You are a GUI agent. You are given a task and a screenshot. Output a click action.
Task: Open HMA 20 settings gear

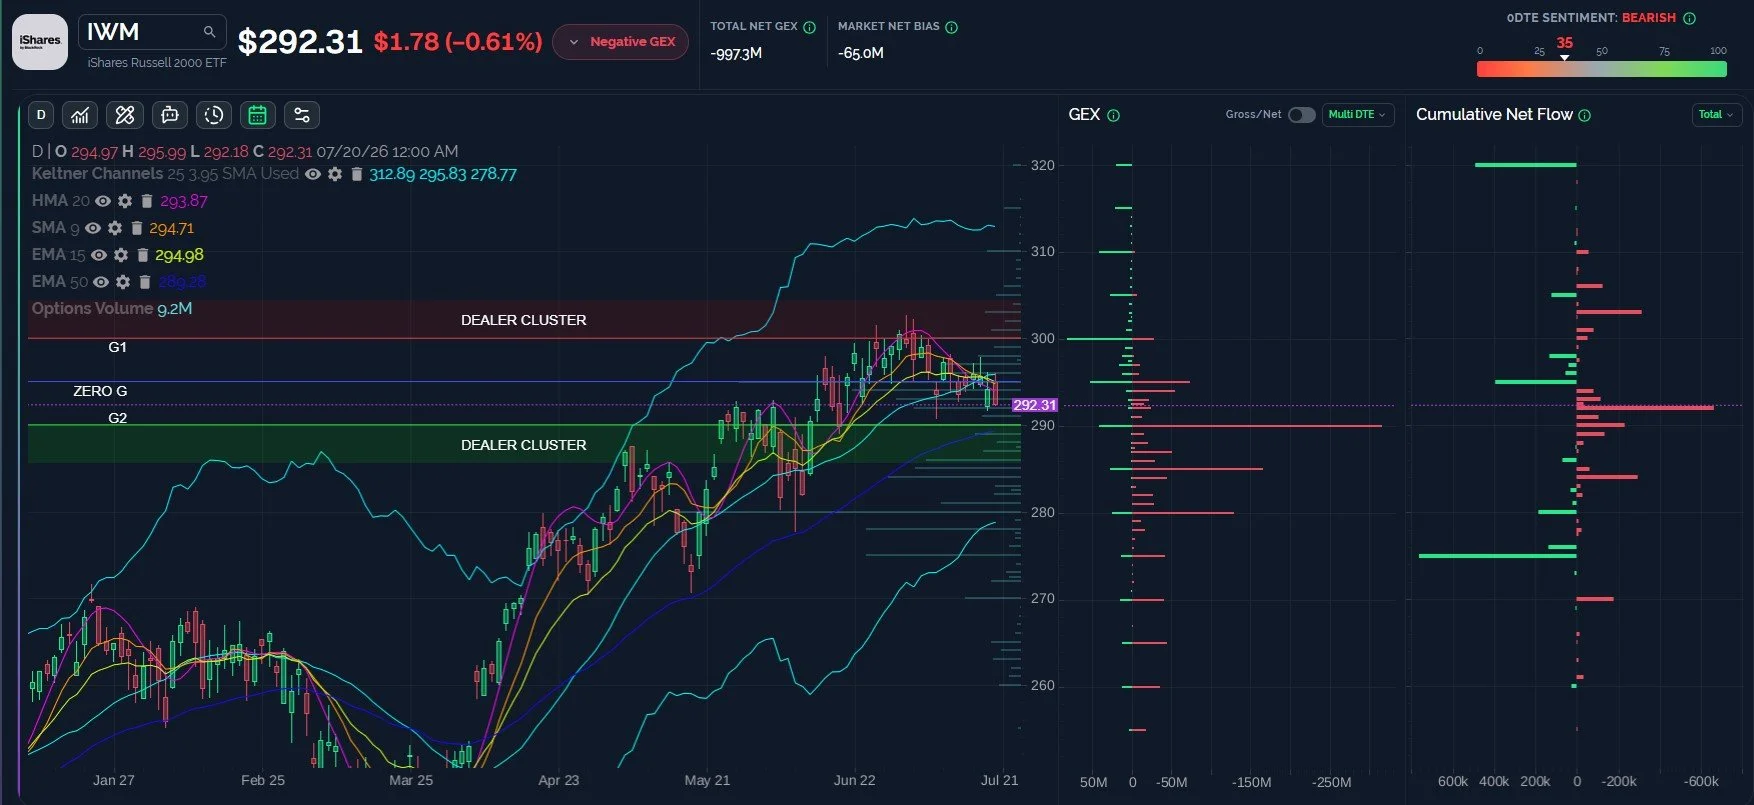[x=125, y=201]
